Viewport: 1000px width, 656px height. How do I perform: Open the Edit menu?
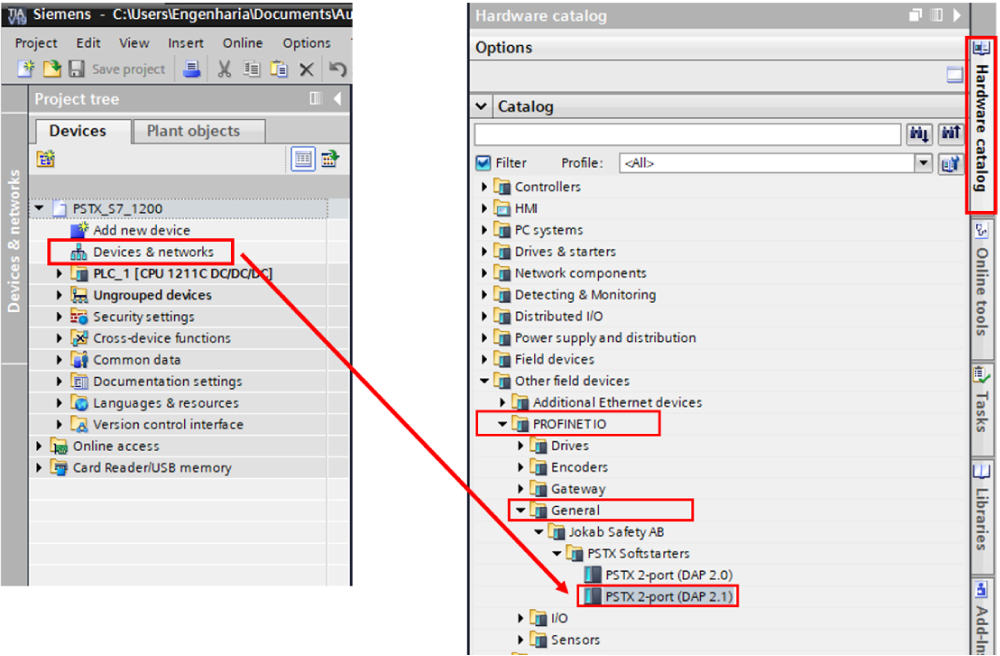point(88,43)
